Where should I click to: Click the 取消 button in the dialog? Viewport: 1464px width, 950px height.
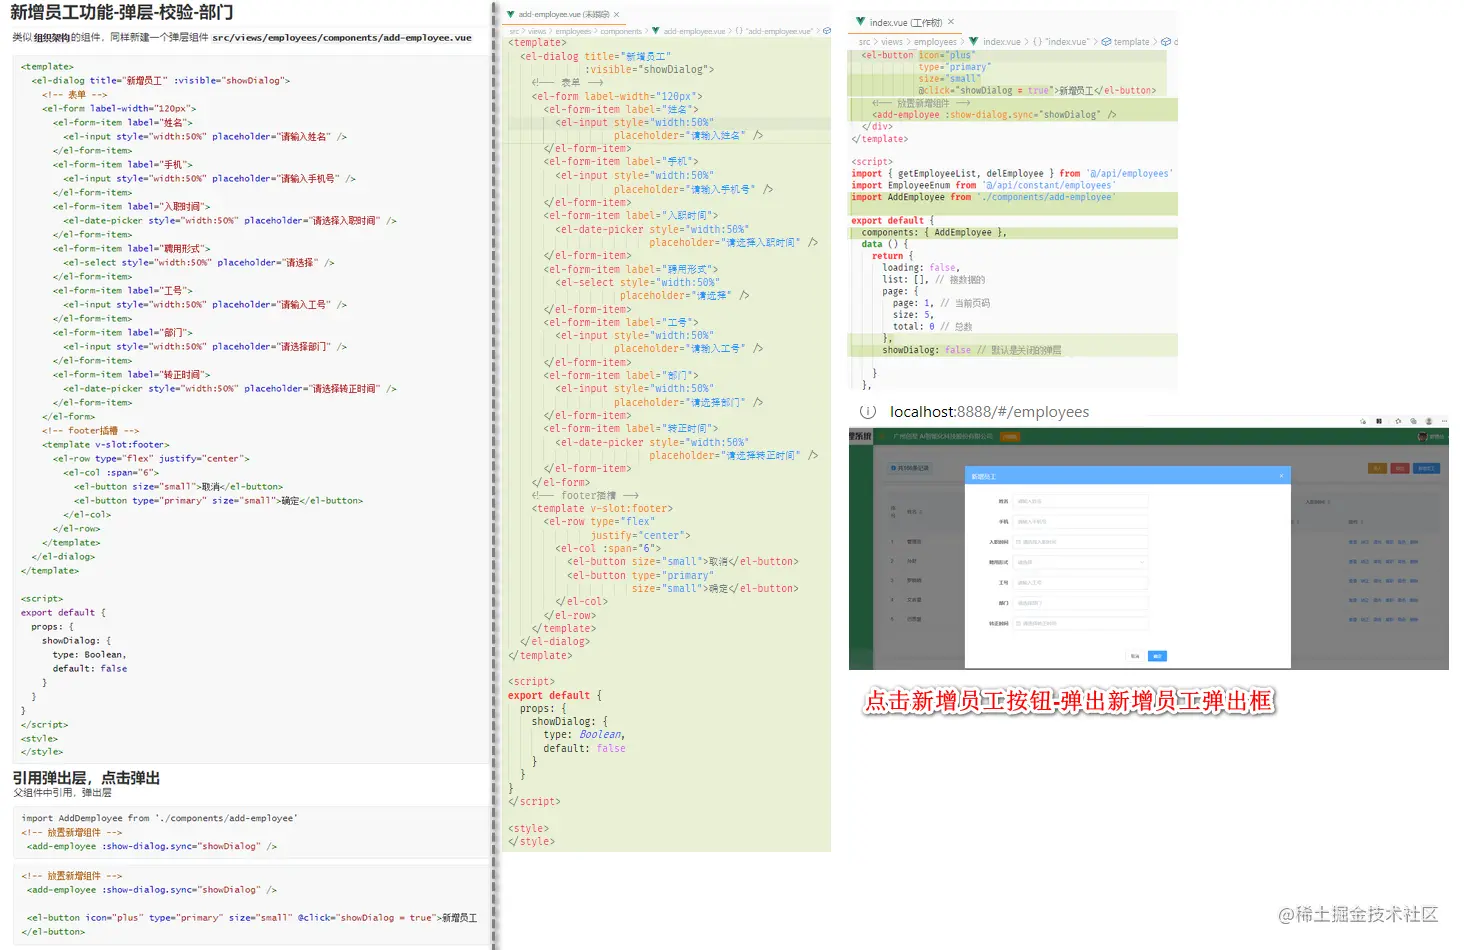(x=1135, y=656)
